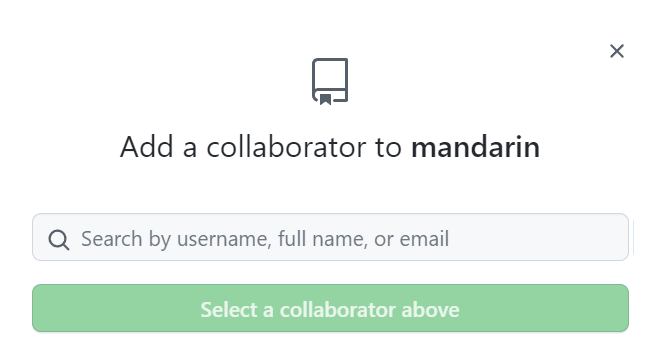
Task: Focus the collaborator search input field
Action: tap(330, 237)
